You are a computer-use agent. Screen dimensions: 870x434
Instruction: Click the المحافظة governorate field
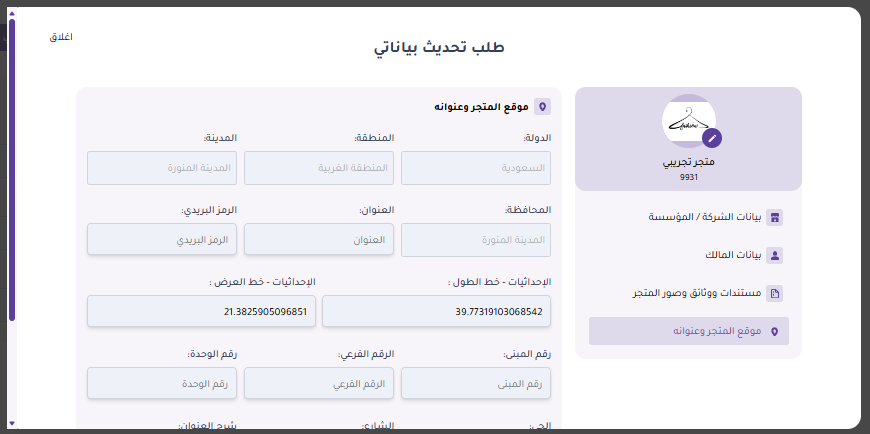476,240
